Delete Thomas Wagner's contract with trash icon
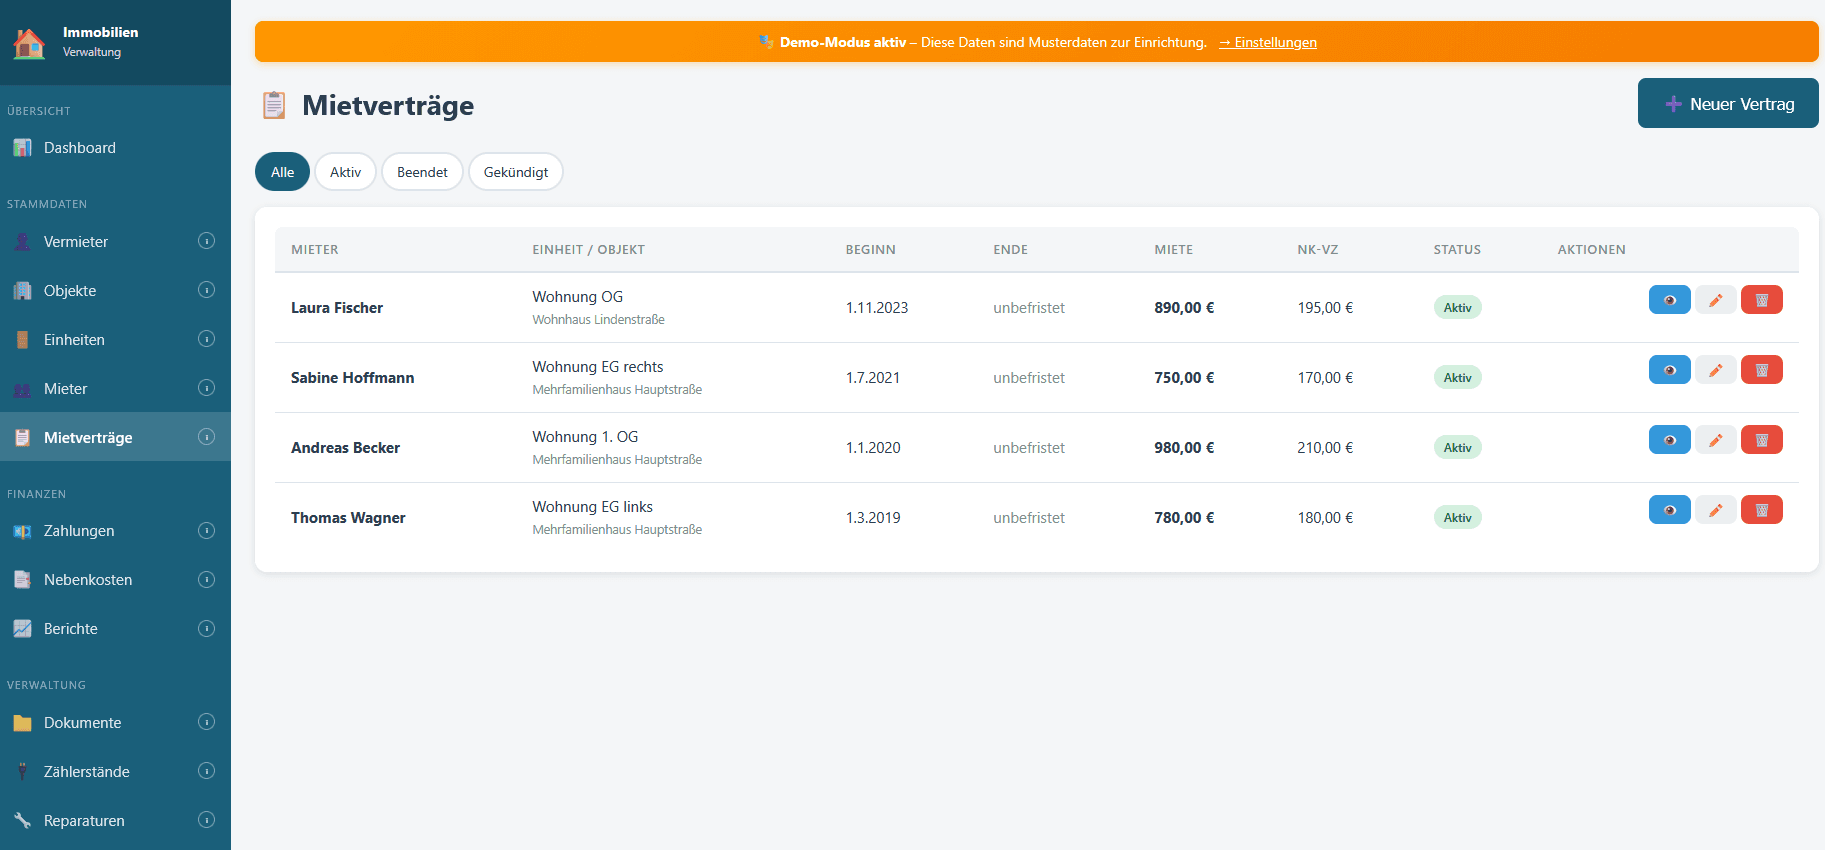 pyautogui.click(x=1761, y=510)
